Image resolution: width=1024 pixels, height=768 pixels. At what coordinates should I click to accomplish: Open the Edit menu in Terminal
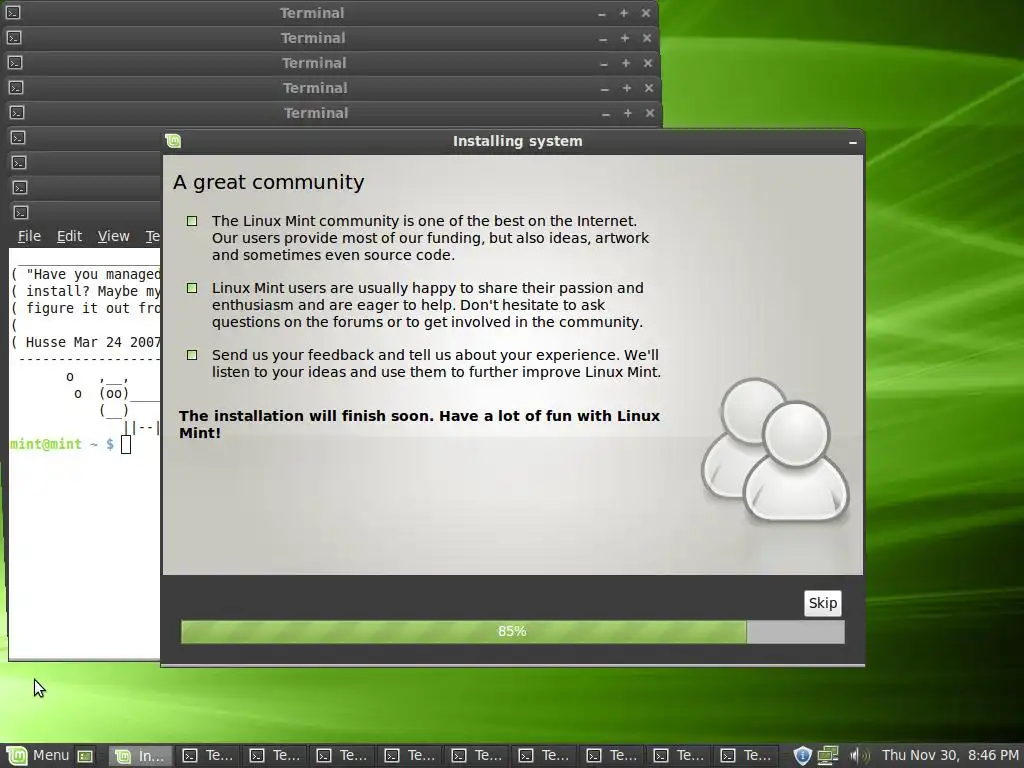coord(69,236)
